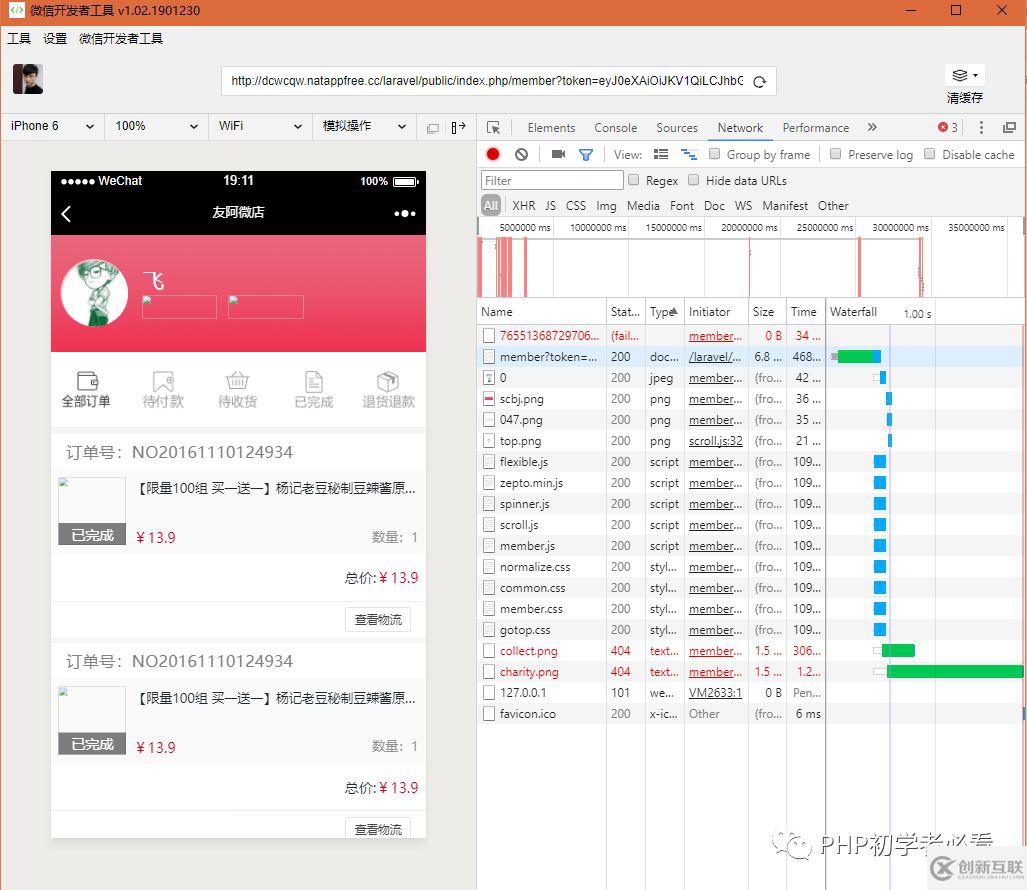Clear the network log icon
This screenshot has width=1027, height=890.
[x=521, y=155]
